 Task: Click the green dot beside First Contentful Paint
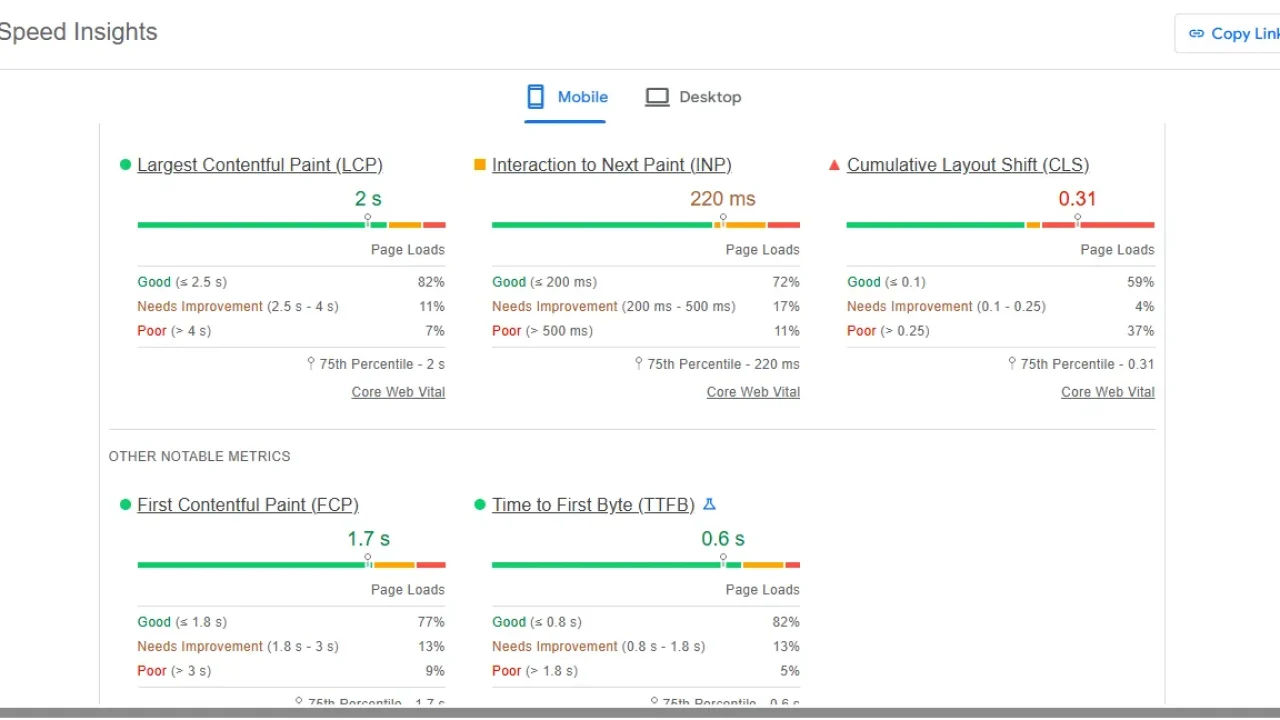(125, 504)
